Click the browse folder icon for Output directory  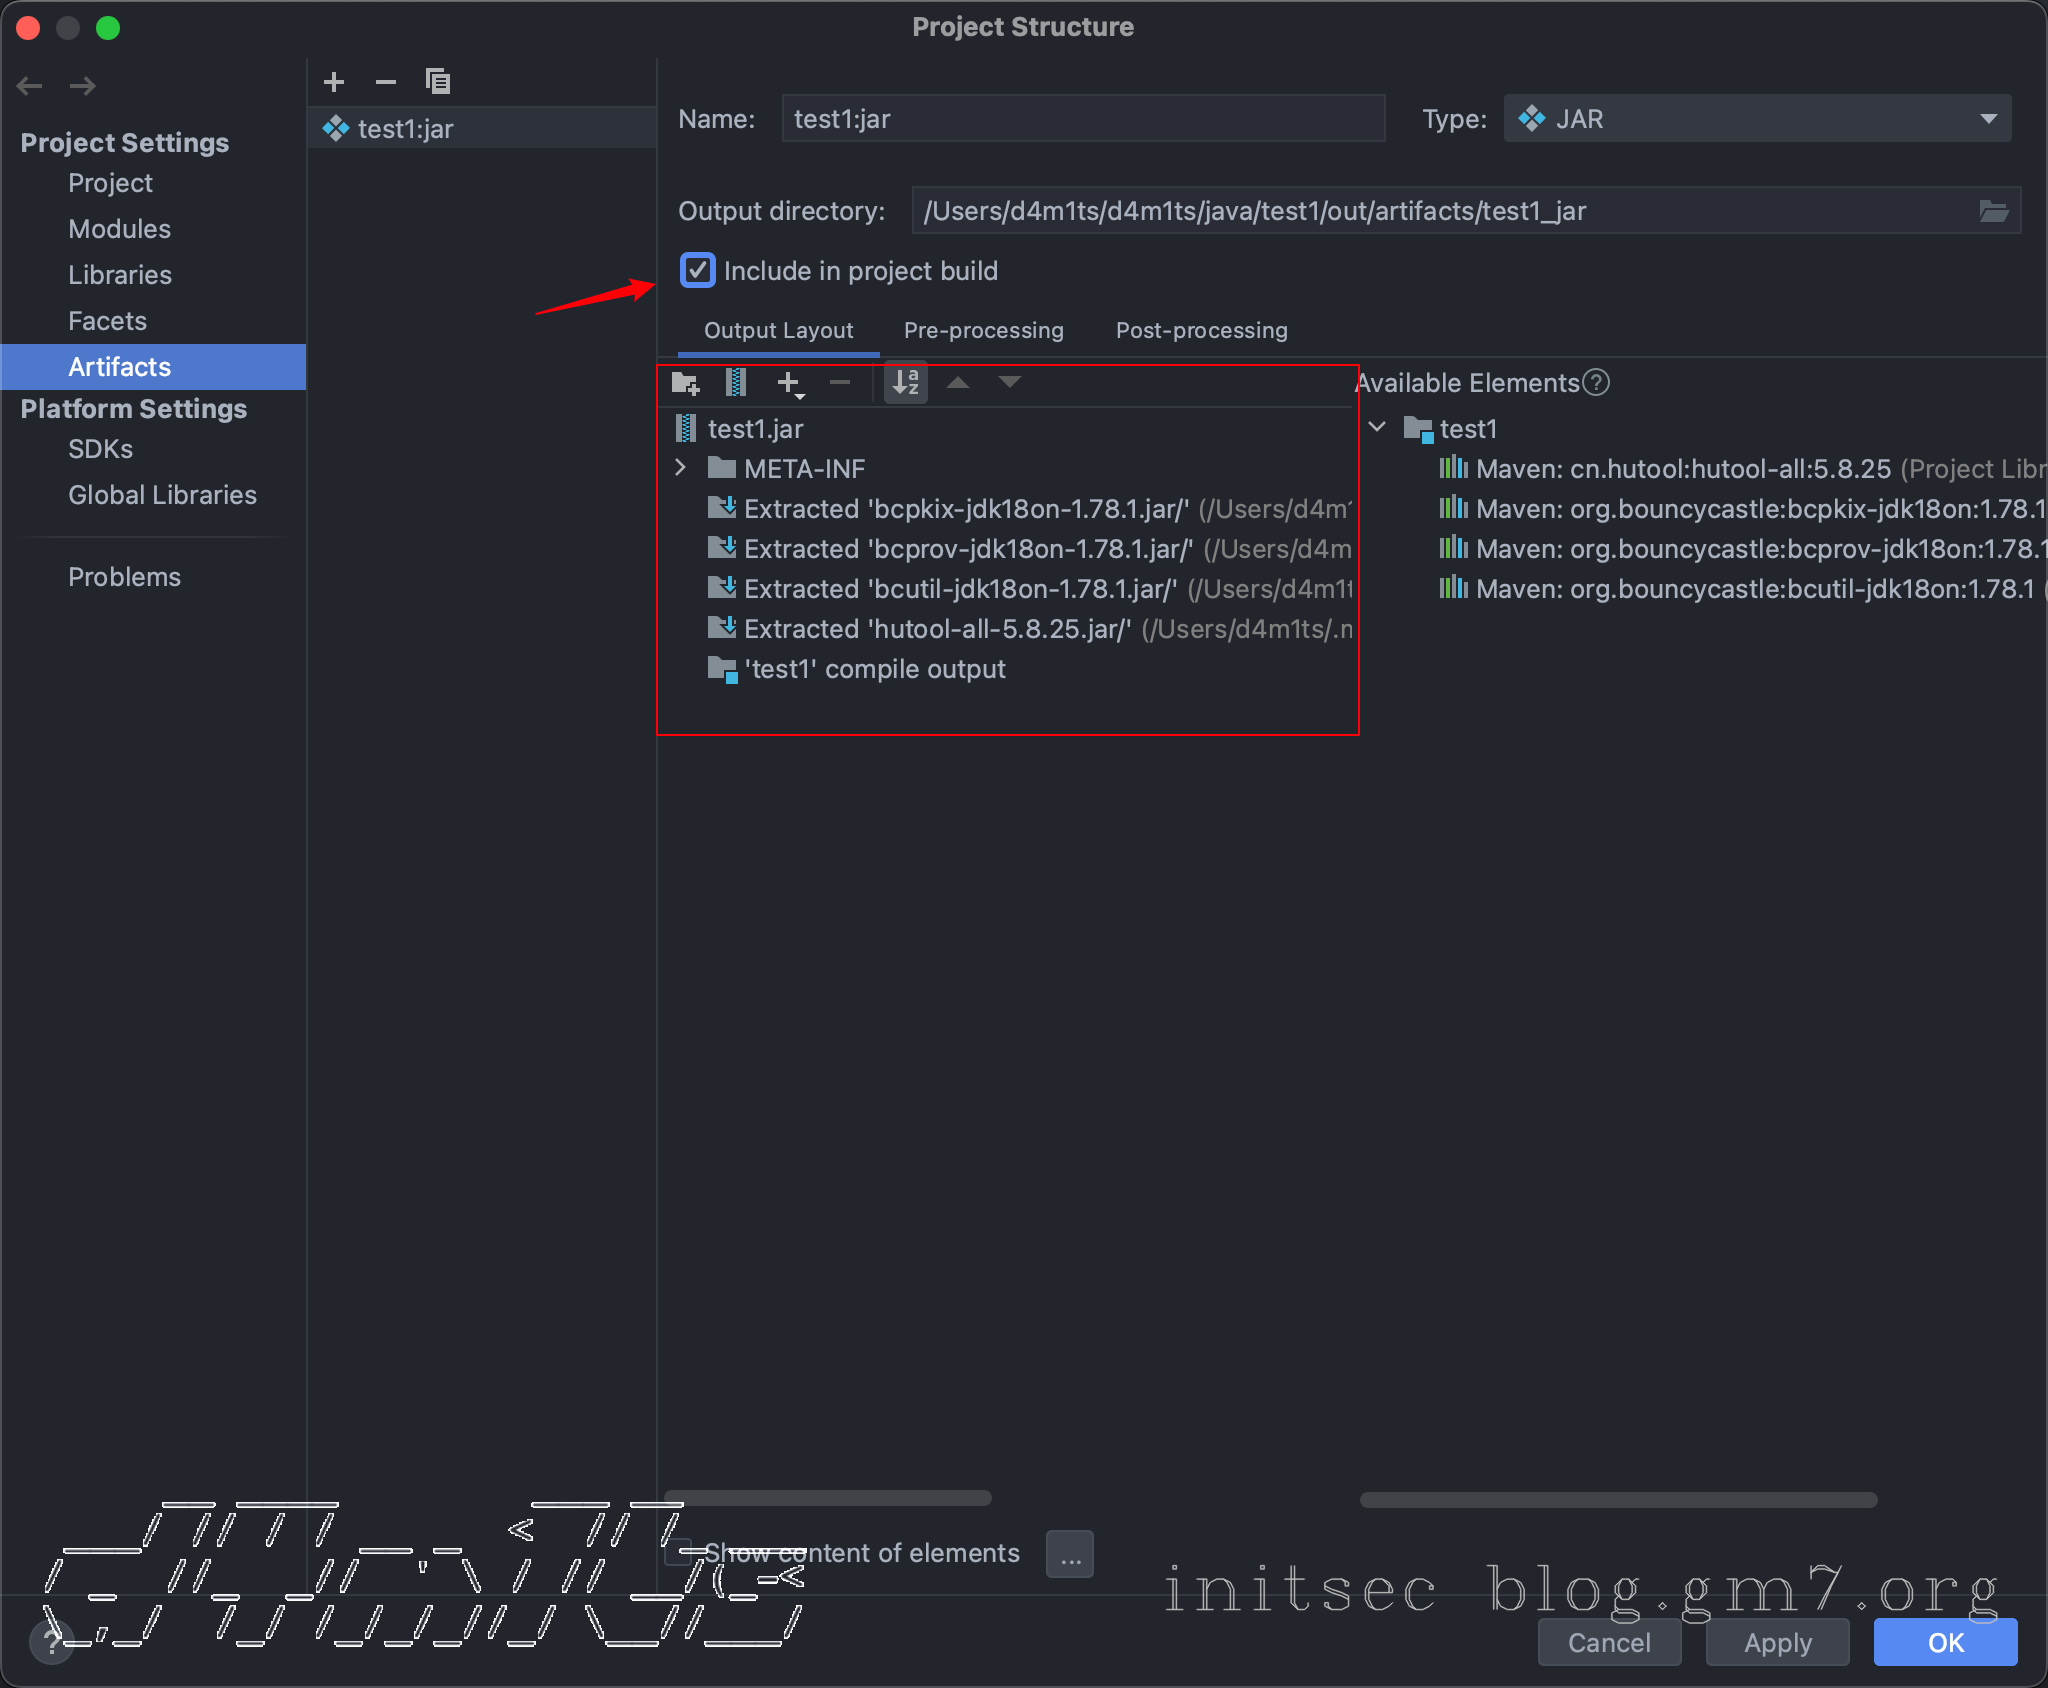pos(1993,211)
